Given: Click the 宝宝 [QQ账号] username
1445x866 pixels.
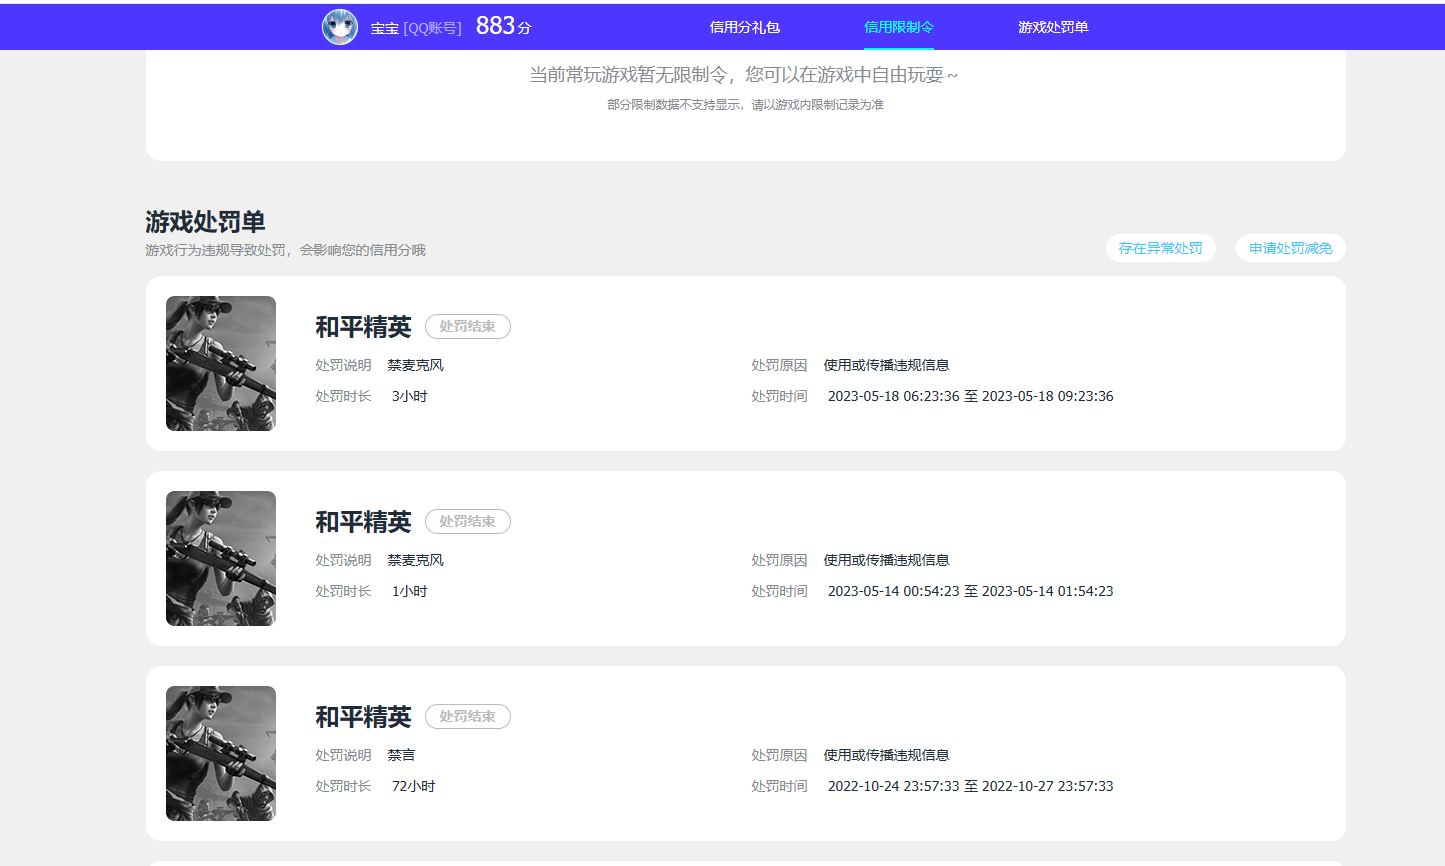Looking at the screenshot, I should (416, 28).
